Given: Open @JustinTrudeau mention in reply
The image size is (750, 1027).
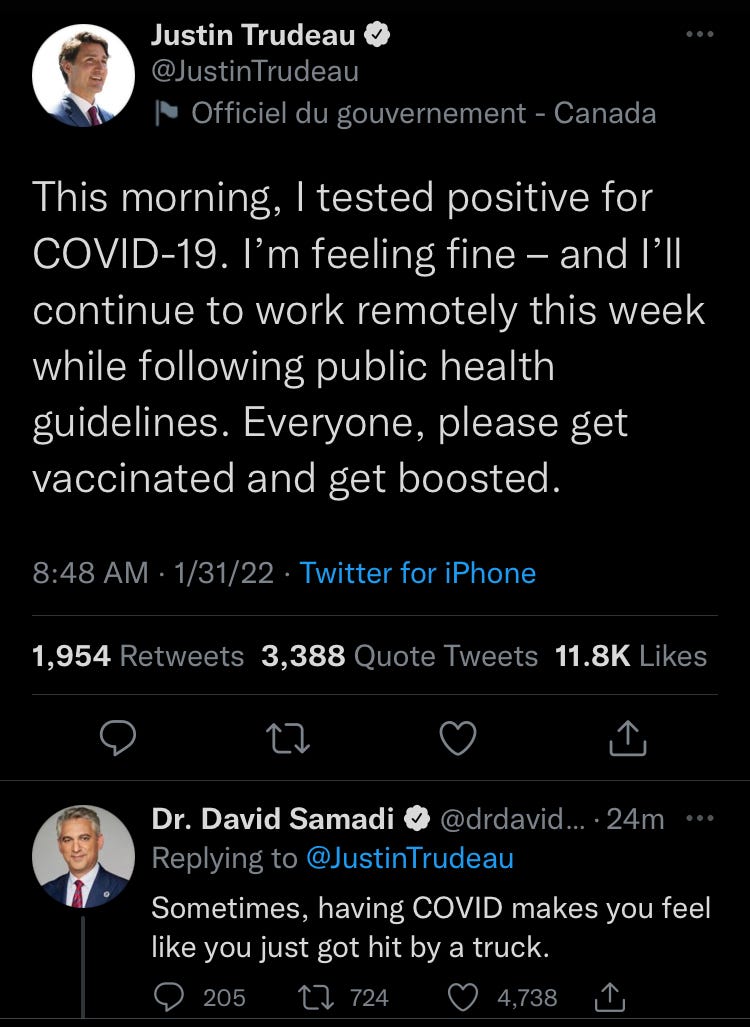Looking at the screenshot, I should point(410,858).
